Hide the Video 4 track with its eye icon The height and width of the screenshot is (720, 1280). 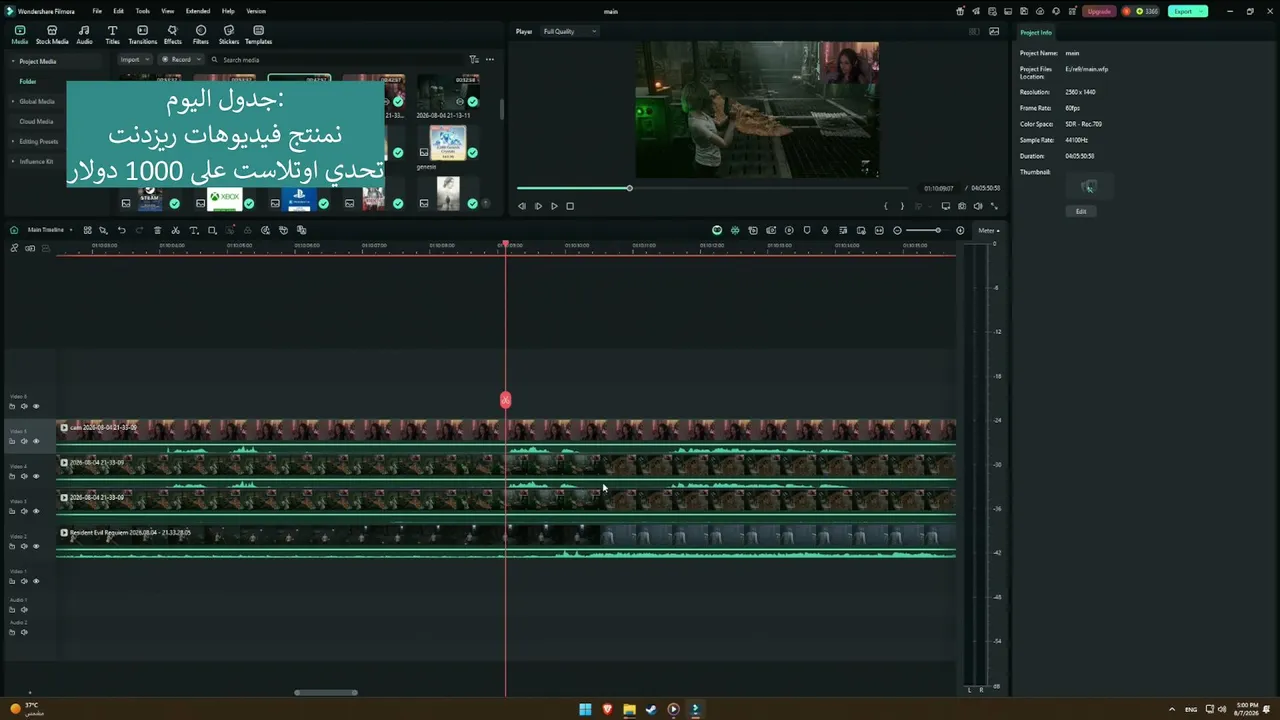(x=36, y=476)
